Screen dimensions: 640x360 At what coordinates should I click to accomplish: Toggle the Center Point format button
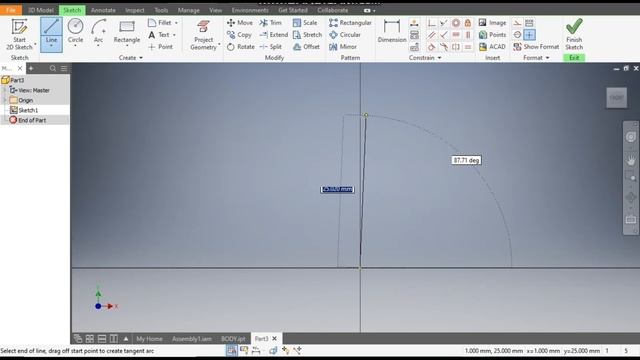pos(529,35)
